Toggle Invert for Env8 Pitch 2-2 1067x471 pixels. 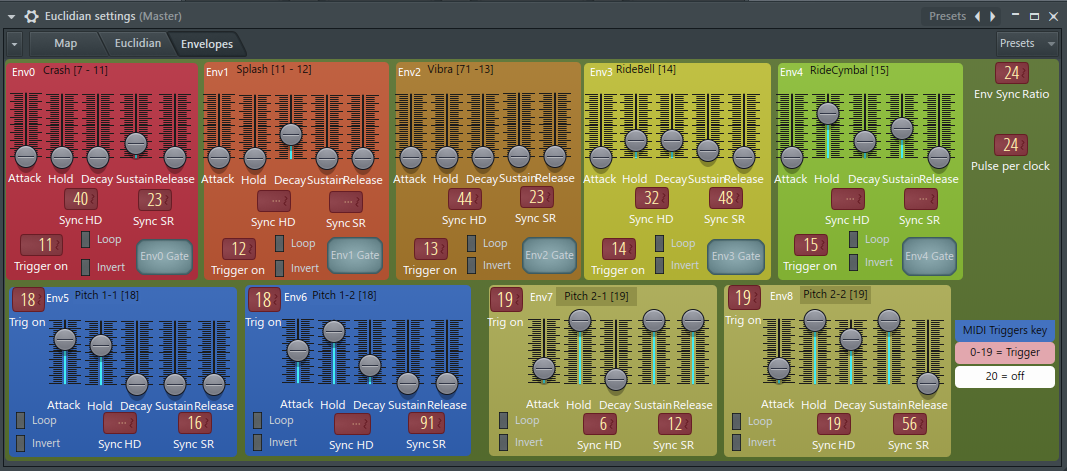(736, 443)
